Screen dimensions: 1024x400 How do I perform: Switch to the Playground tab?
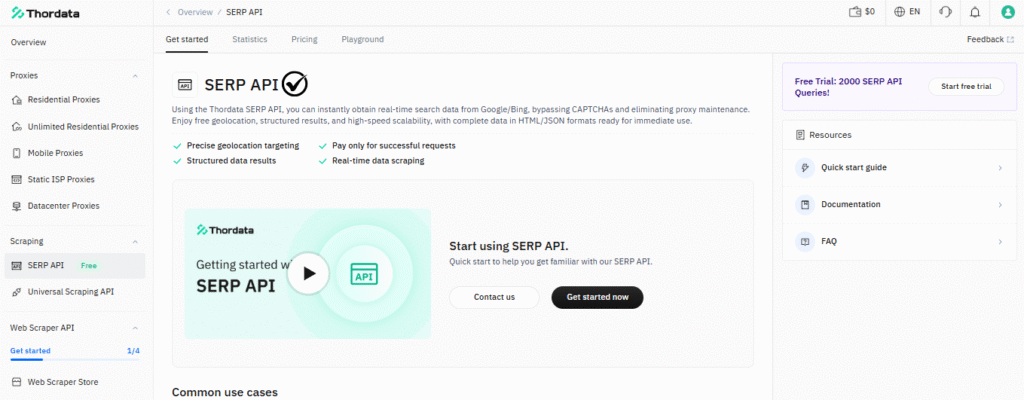click(x=362, y=40)
